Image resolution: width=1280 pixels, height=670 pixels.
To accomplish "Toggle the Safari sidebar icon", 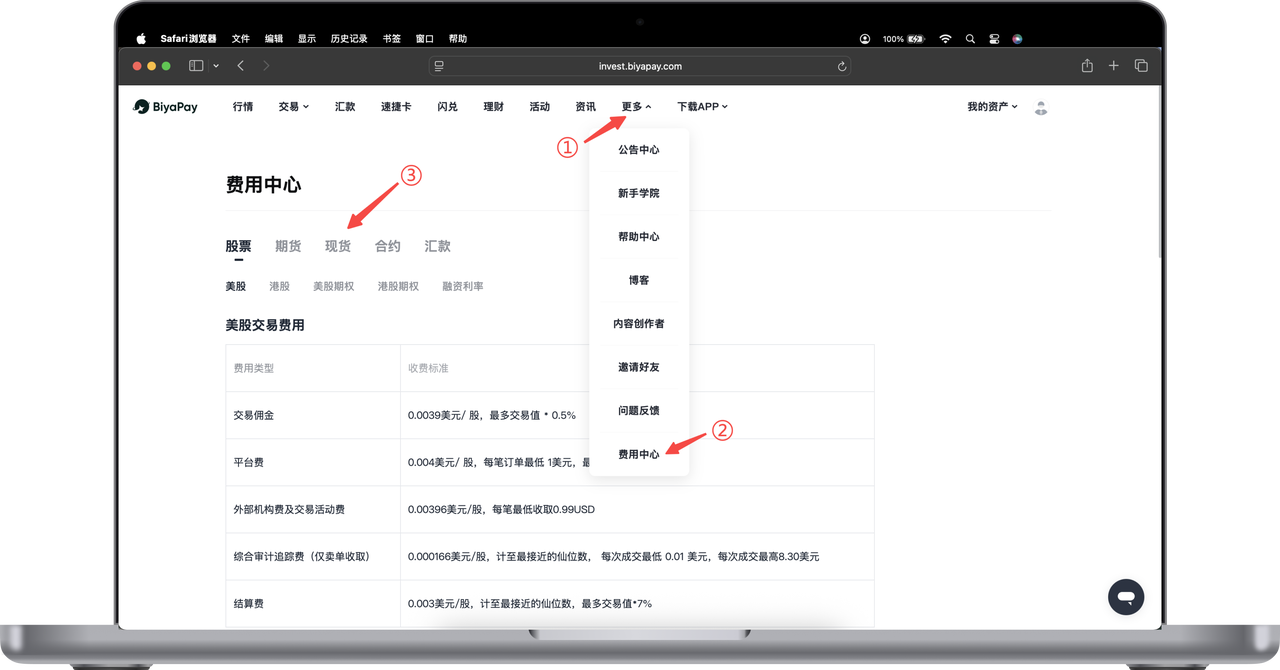I will click(x=196, y=66).
